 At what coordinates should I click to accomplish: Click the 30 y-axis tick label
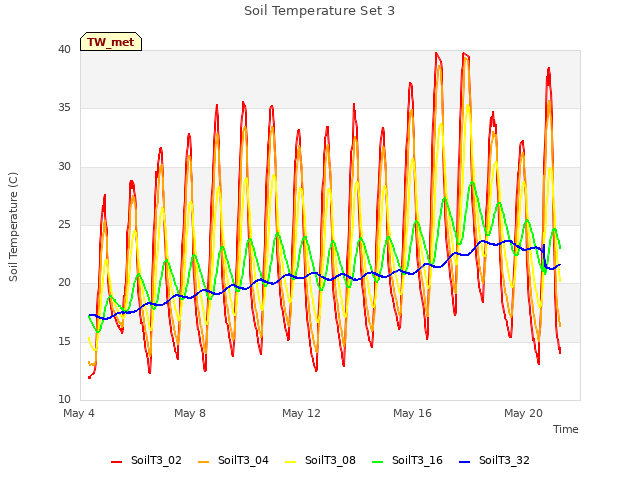64,167
